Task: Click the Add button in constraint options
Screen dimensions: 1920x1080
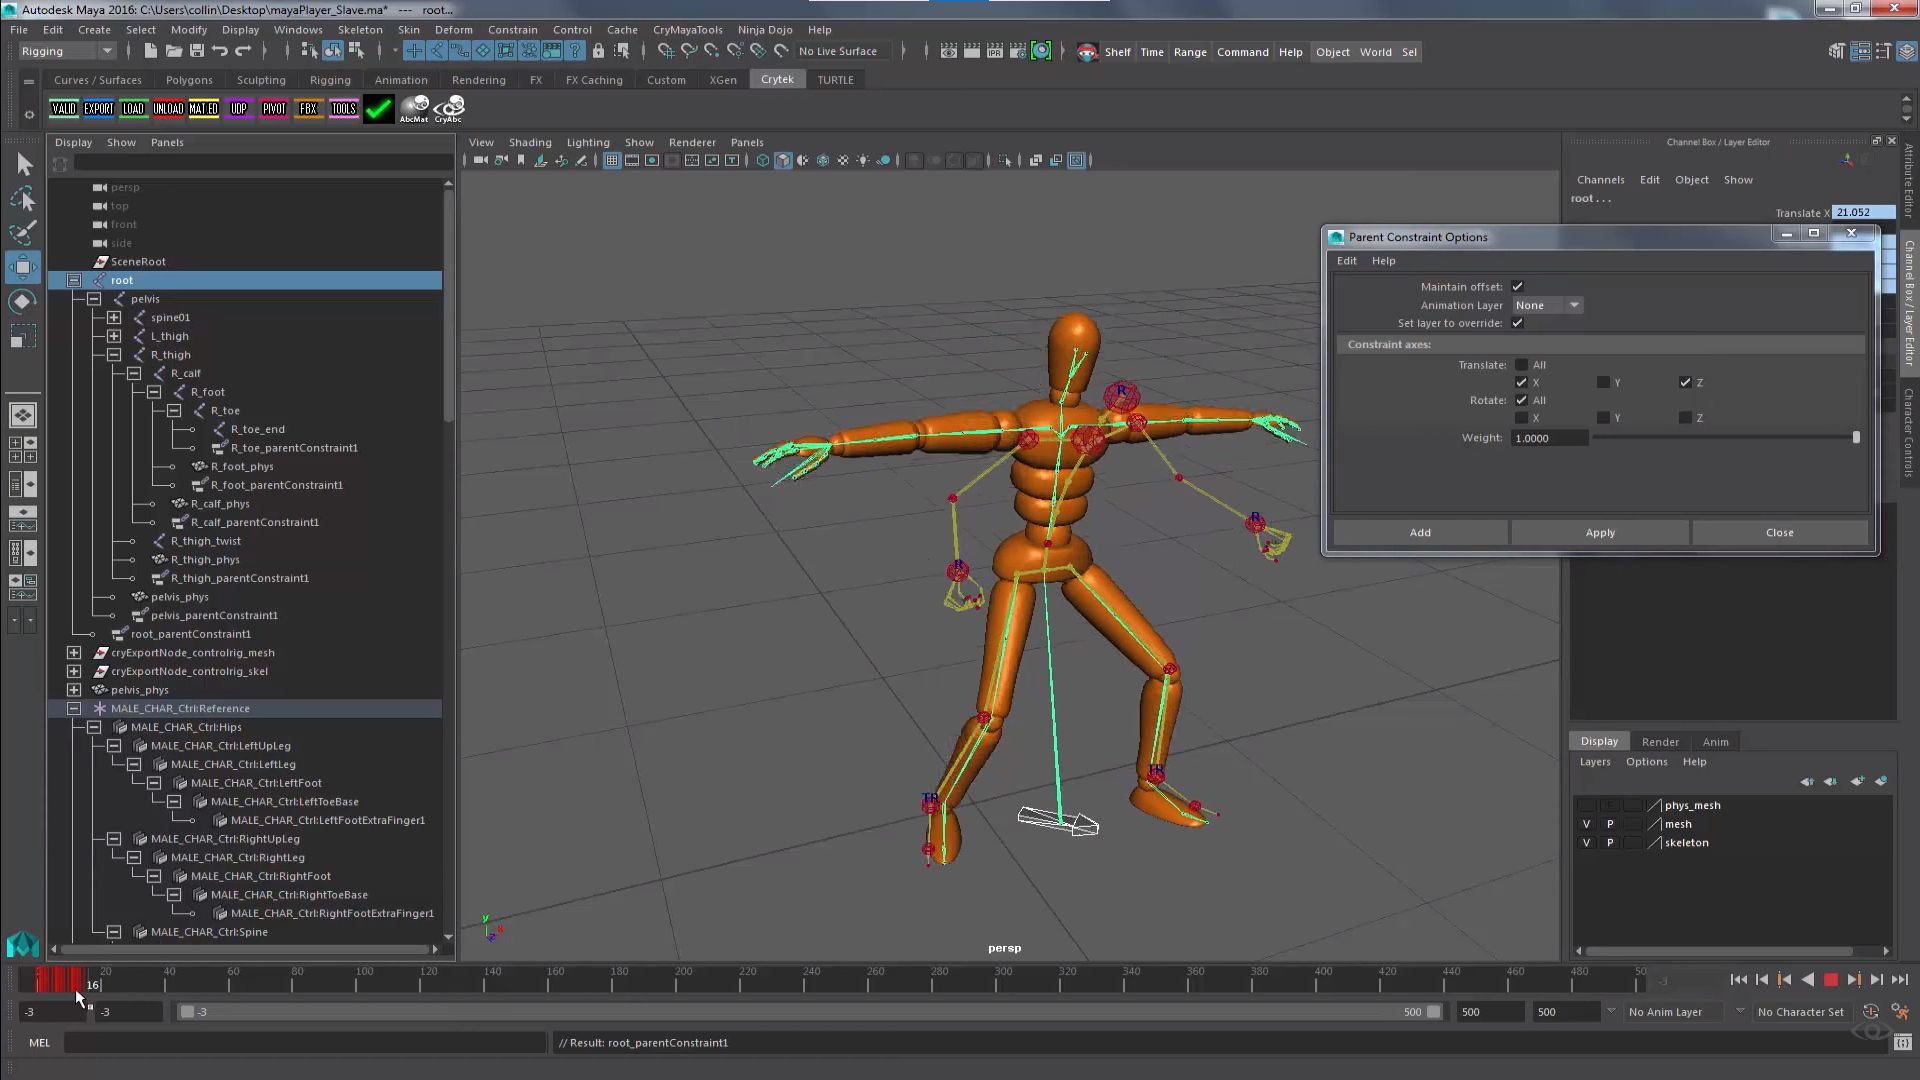Action: pyautogui.click(x=1420, y=533)
